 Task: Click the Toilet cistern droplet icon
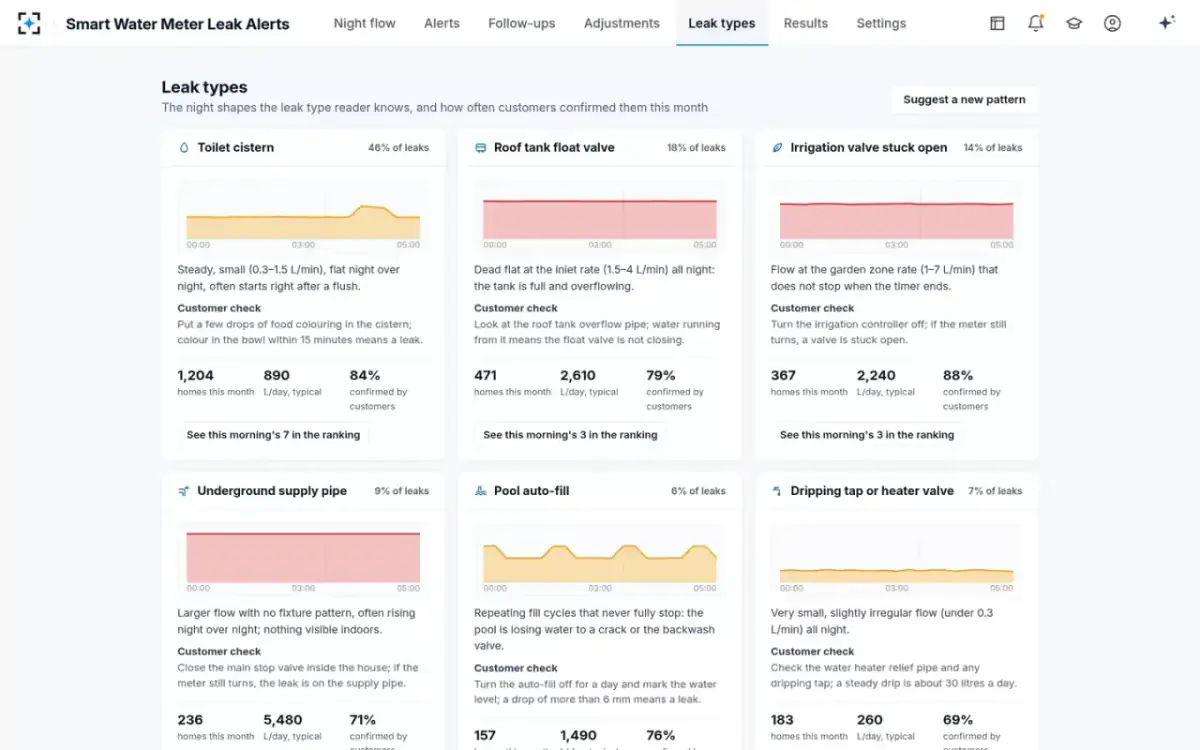tap(184, 147)
